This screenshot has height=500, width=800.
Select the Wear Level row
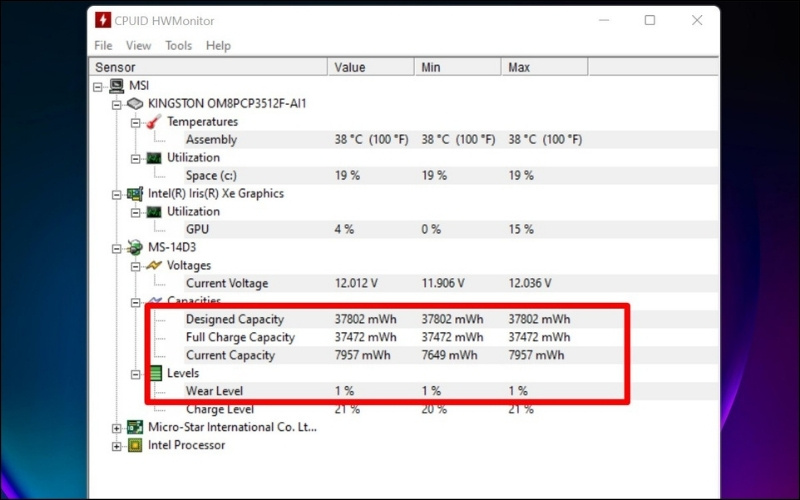tap(451, 391)
